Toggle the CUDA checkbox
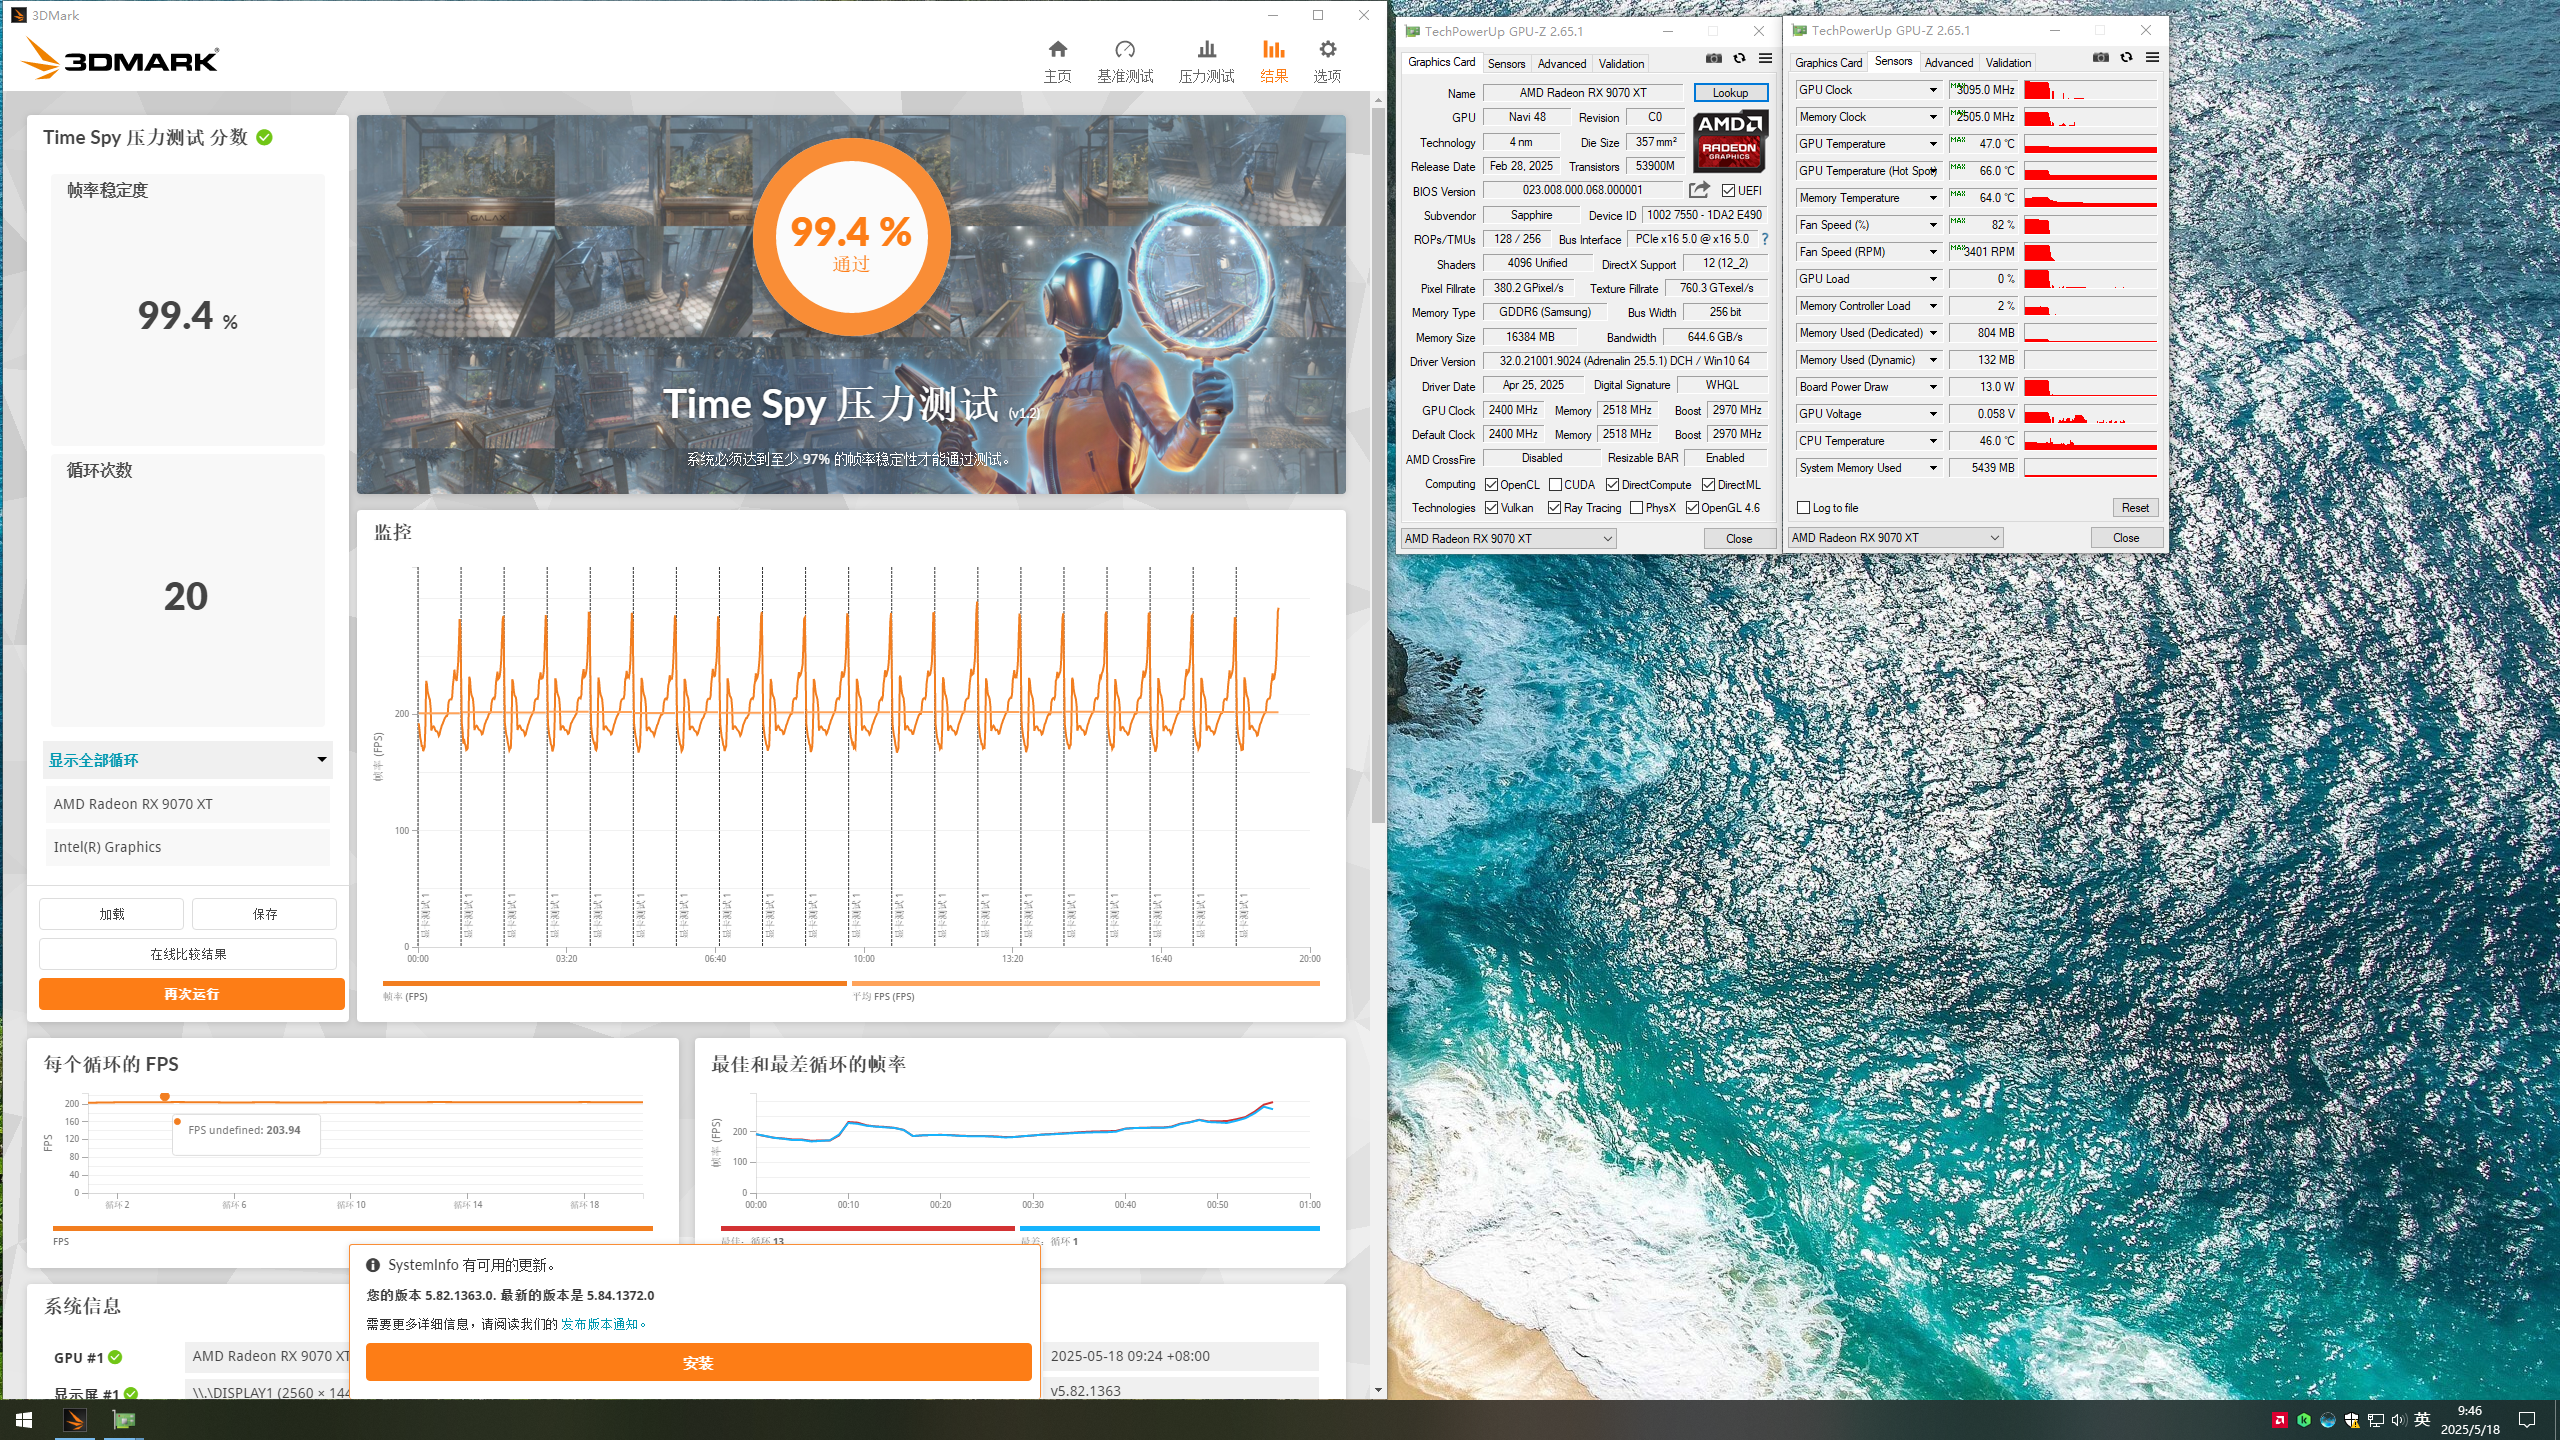The height and width of the screenshot is (1440, 2560). pyautogui.click(x=1555, y=484)
